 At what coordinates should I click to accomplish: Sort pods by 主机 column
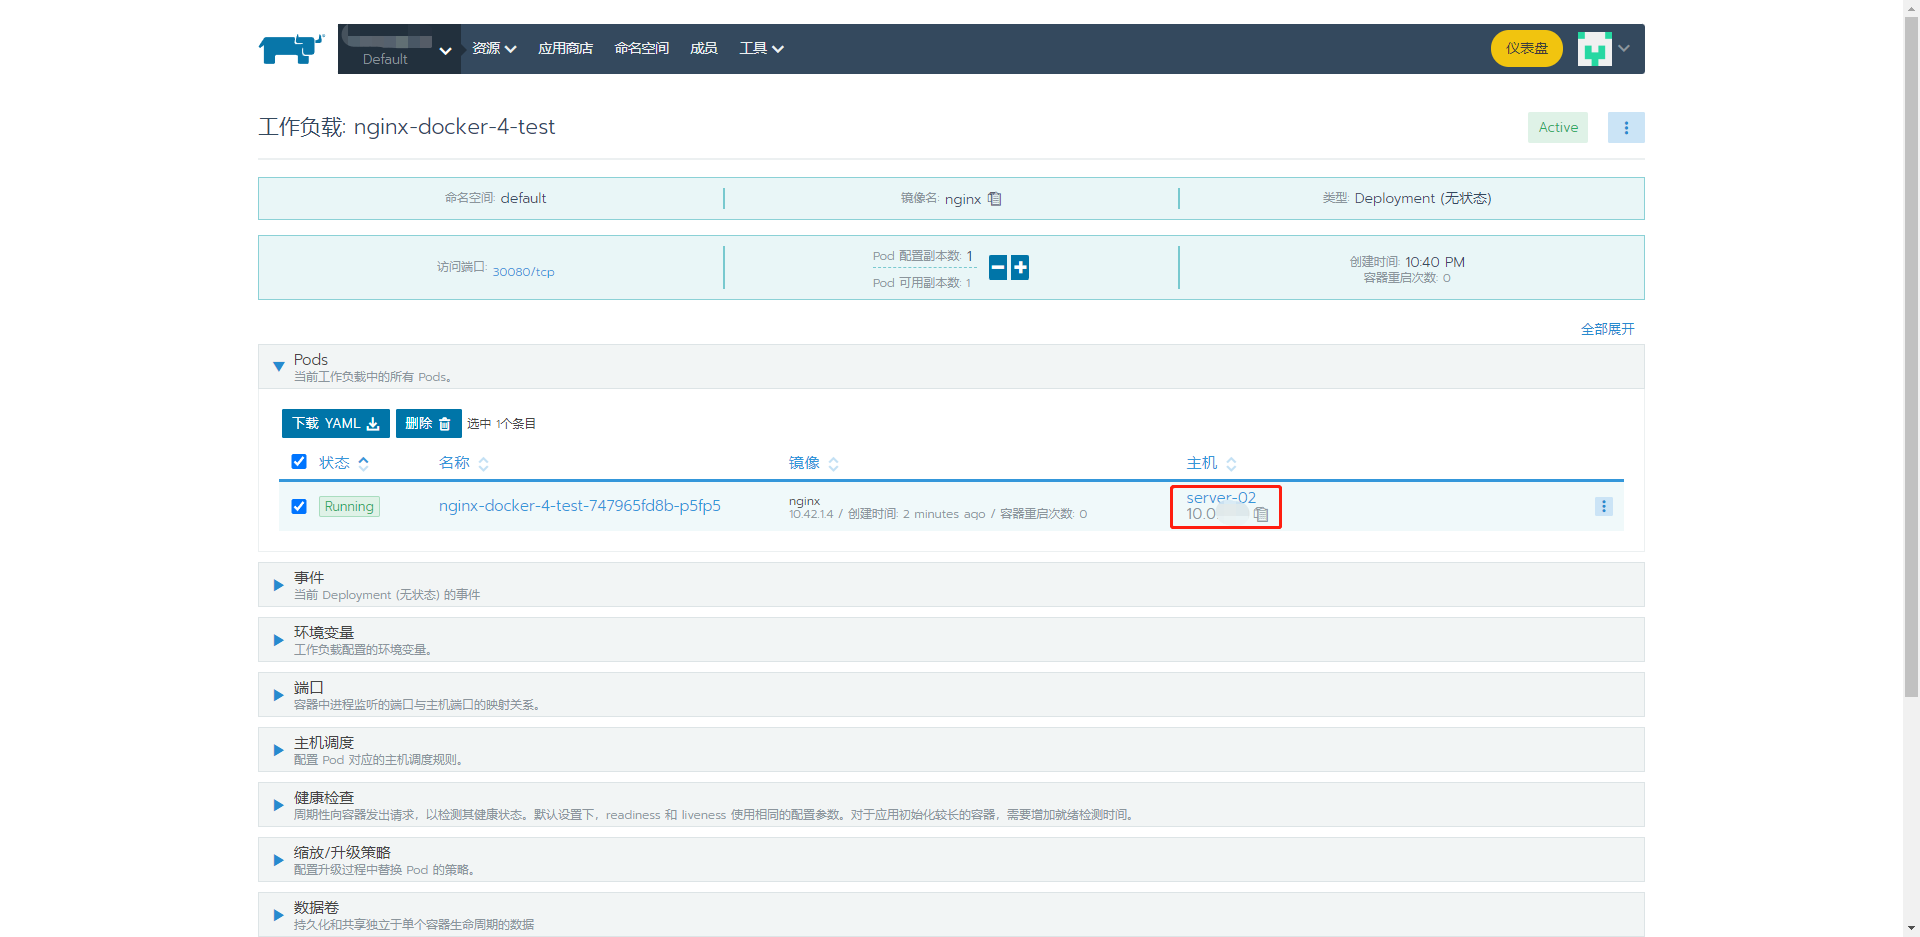coord(1212,463)
